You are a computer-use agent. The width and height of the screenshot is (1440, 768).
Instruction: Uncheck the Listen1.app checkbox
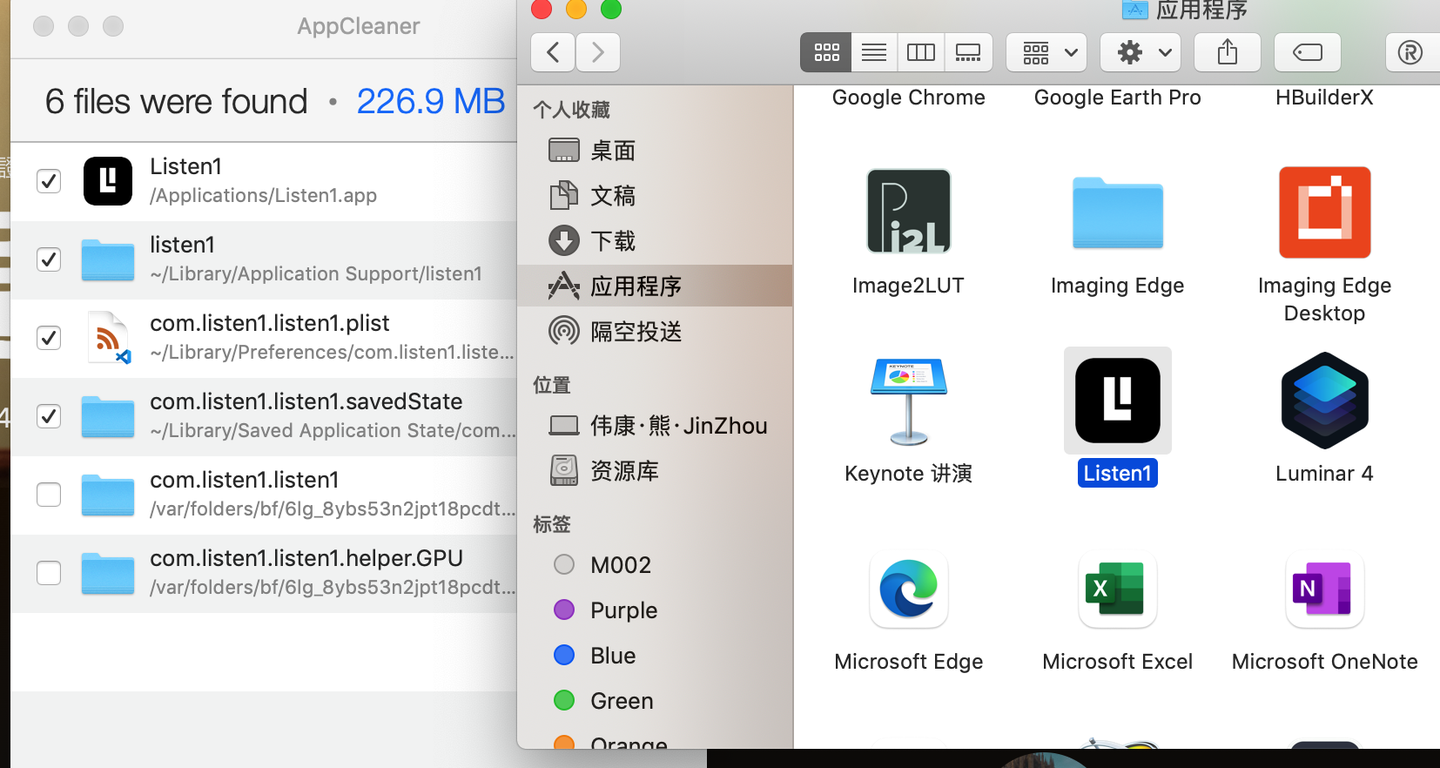coord(48,181)
